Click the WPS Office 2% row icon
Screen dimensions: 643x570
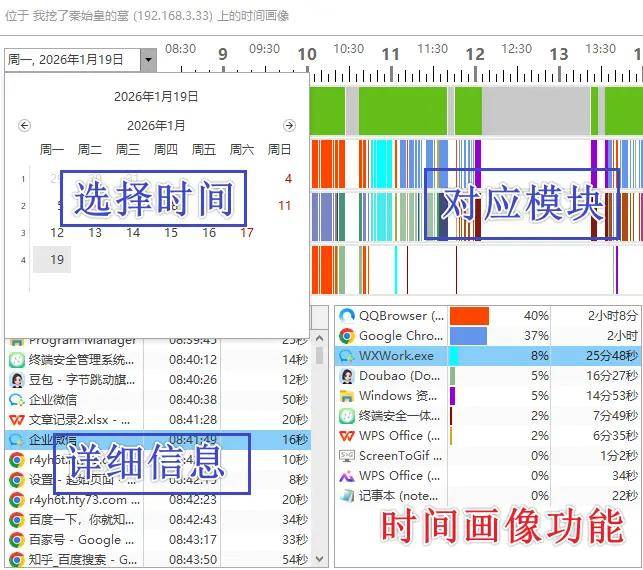347,436
